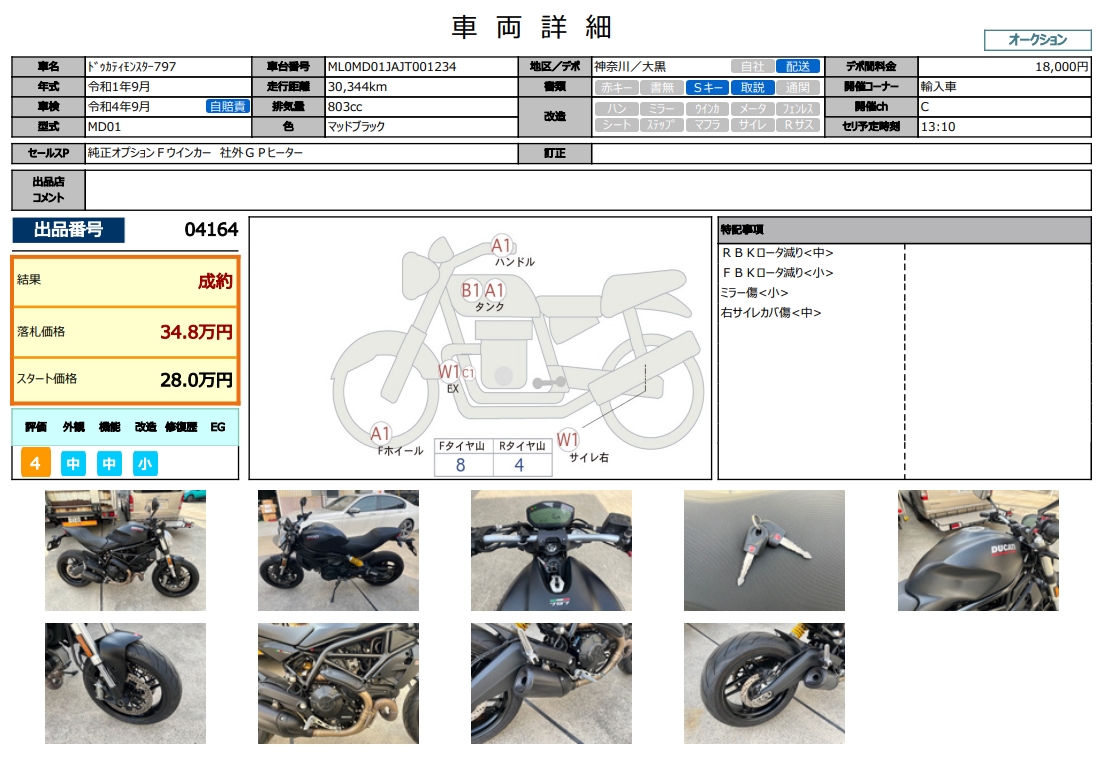
Task: Open the engine and trellis frame photo
Action: click(338, 683)
